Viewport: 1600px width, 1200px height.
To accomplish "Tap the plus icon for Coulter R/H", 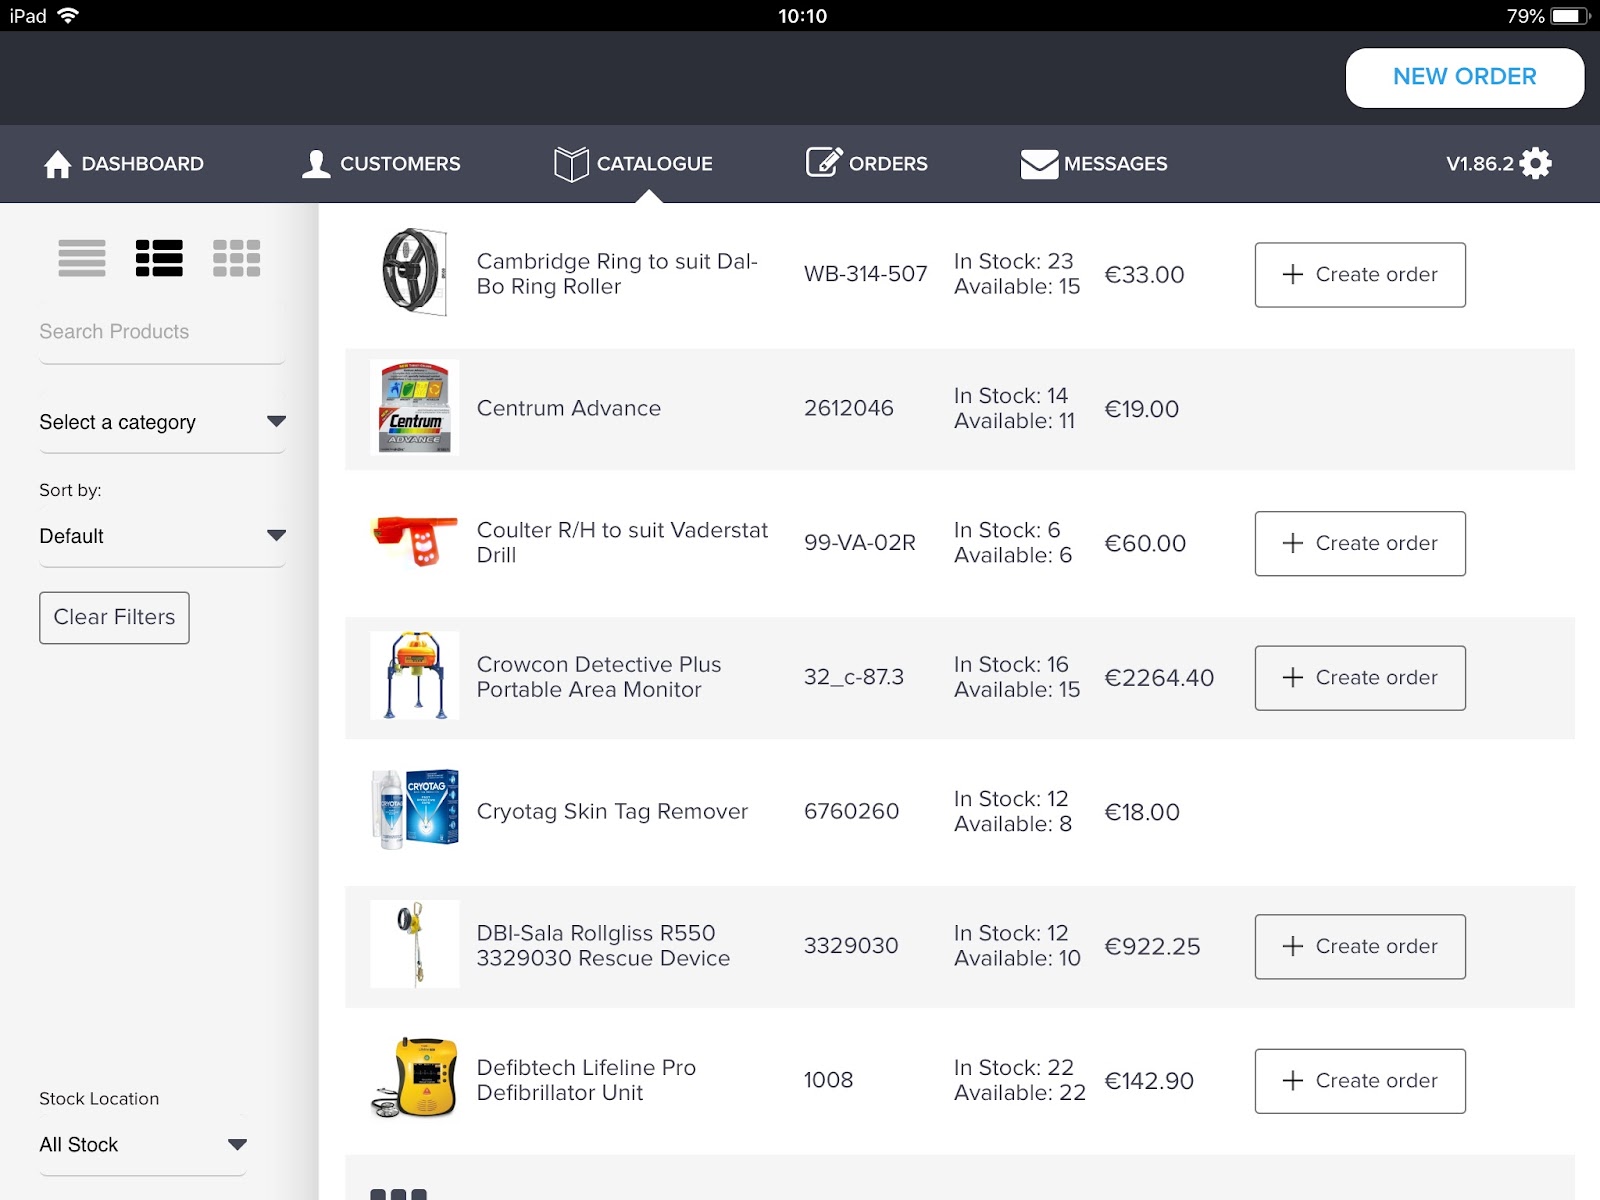I will [x=1293, y=543].
